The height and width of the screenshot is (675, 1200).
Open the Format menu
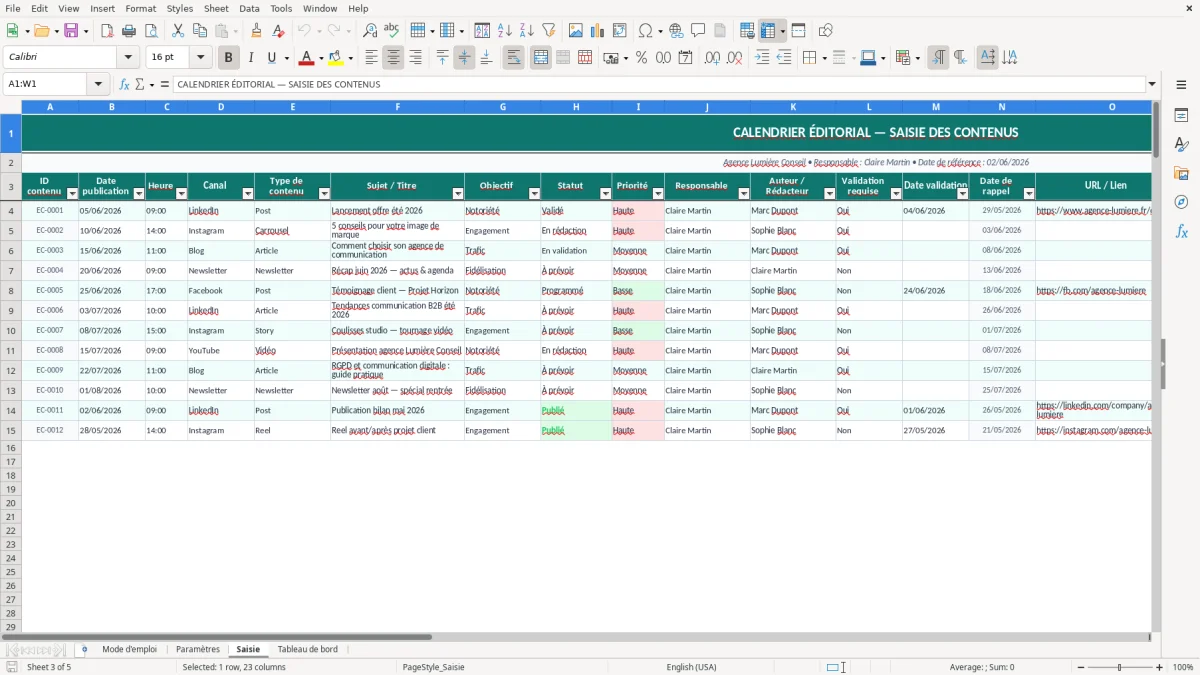pos(141,8)
